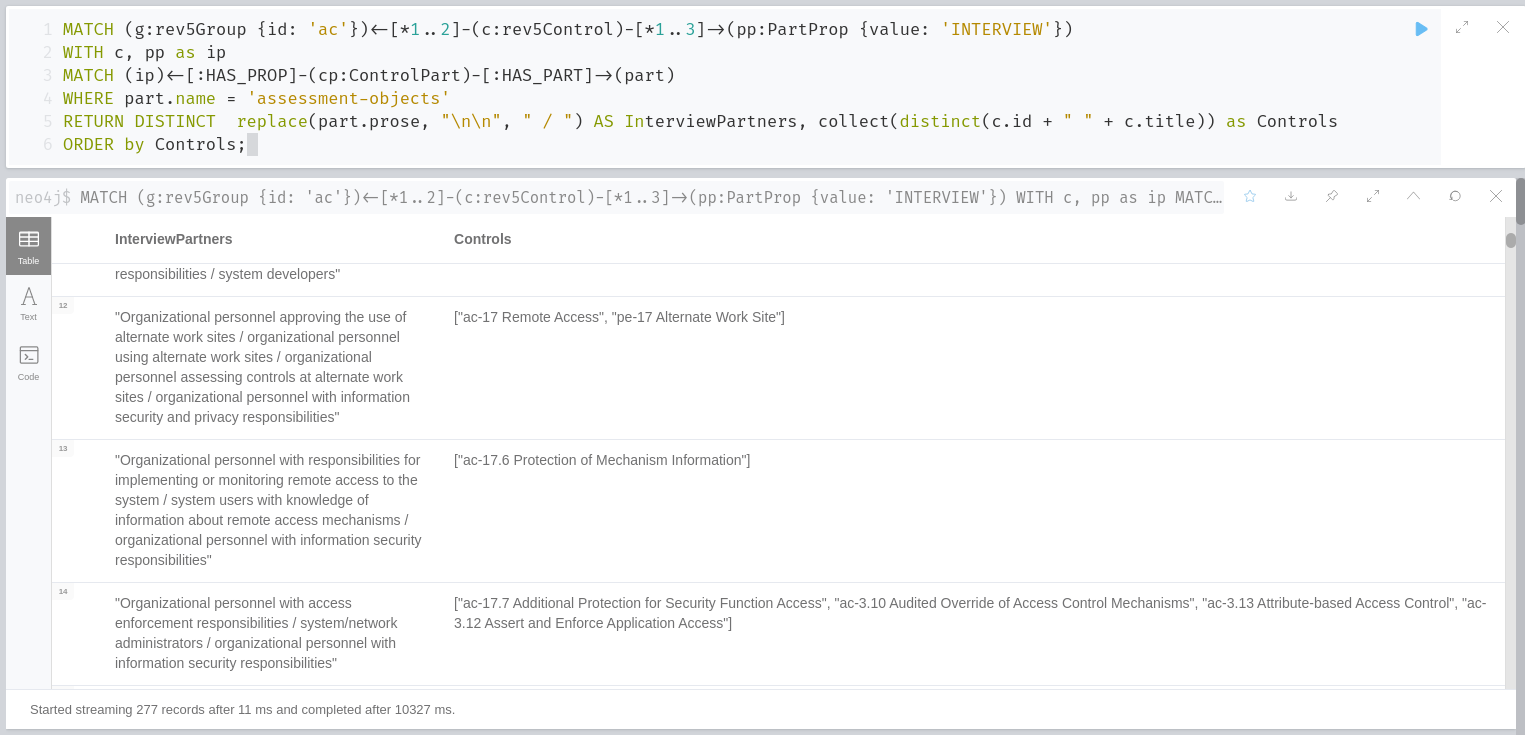Screen dimensions: 1525x735
Task: Expand result frame to fullscreen
Action: [1373, 196]
